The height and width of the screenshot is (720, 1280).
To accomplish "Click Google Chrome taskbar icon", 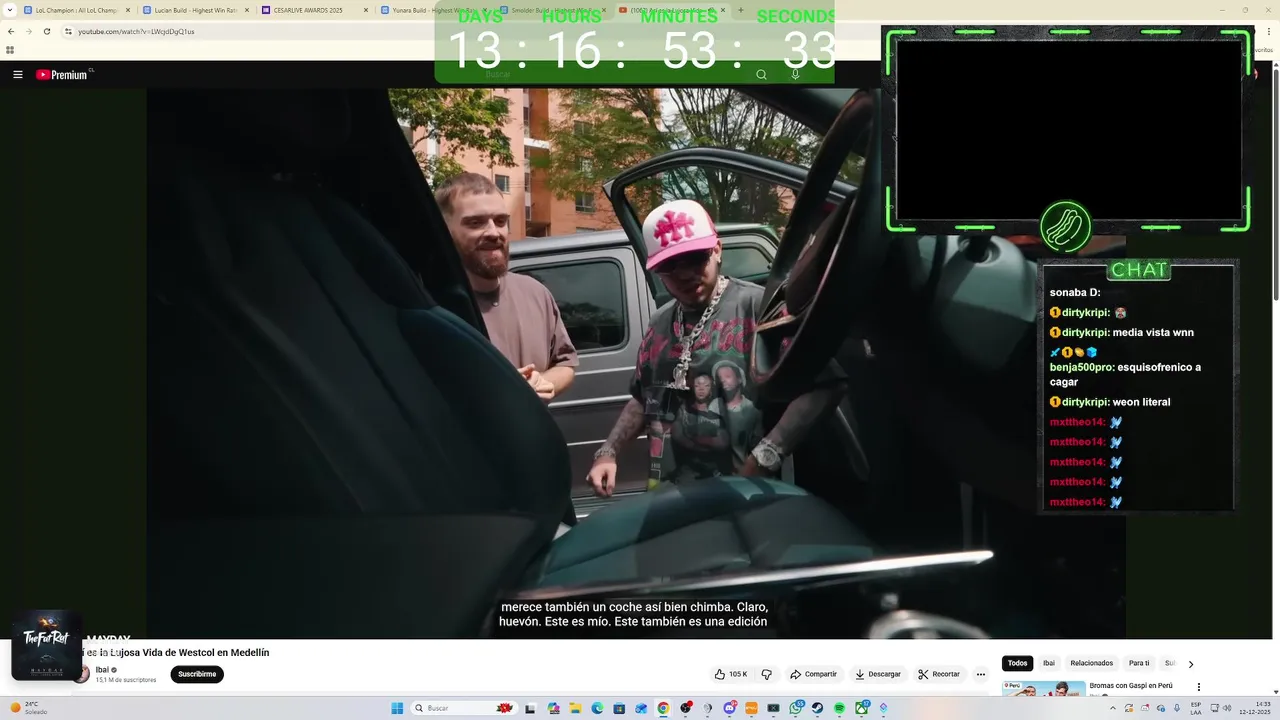I will (663, 708).
